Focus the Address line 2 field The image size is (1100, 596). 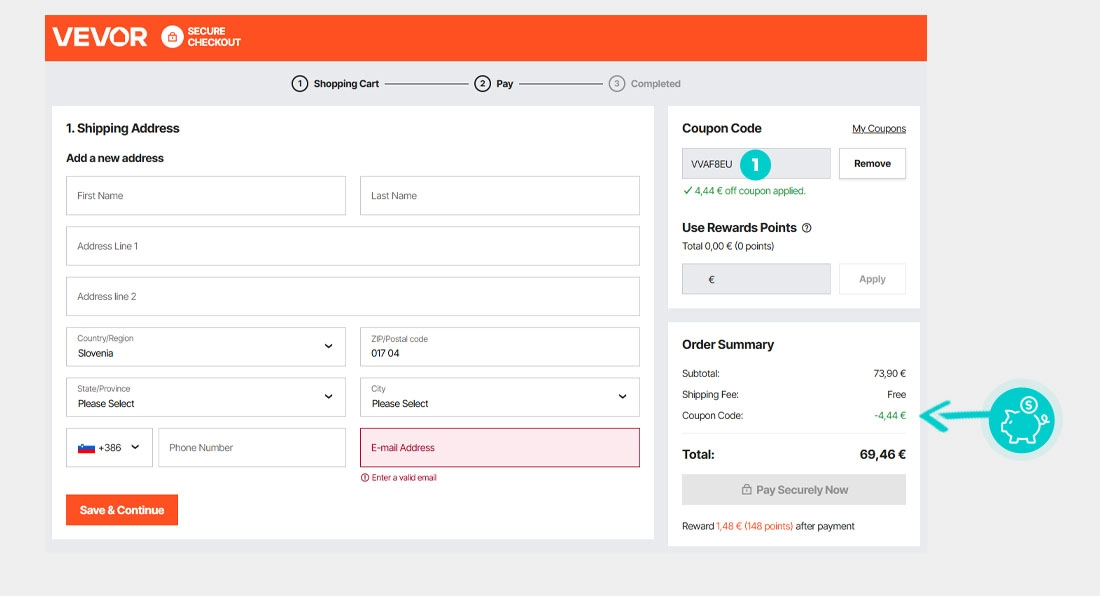pos(353,297)
